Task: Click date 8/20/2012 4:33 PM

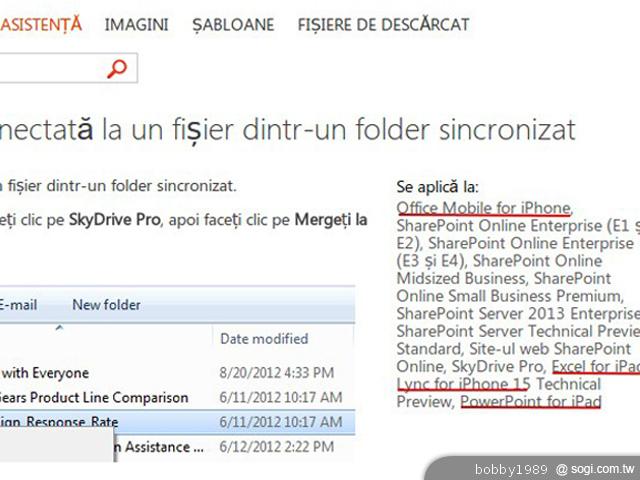Action: click(276, 373)
